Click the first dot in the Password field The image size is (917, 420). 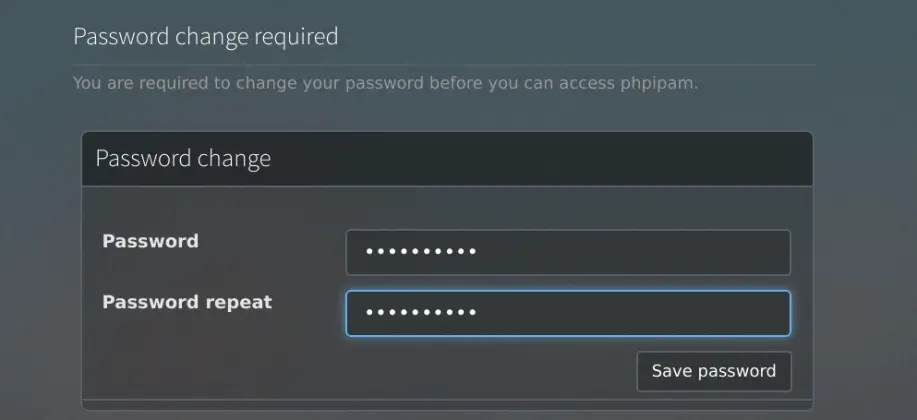click(369, 252)
